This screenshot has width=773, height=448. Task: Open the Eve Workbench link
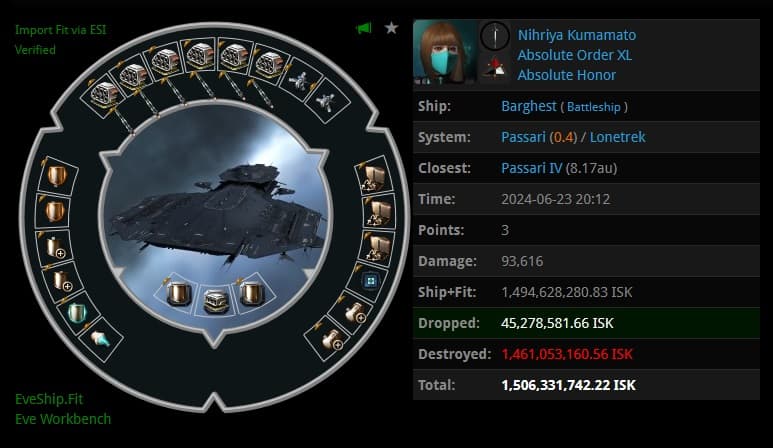coord(63,419)
